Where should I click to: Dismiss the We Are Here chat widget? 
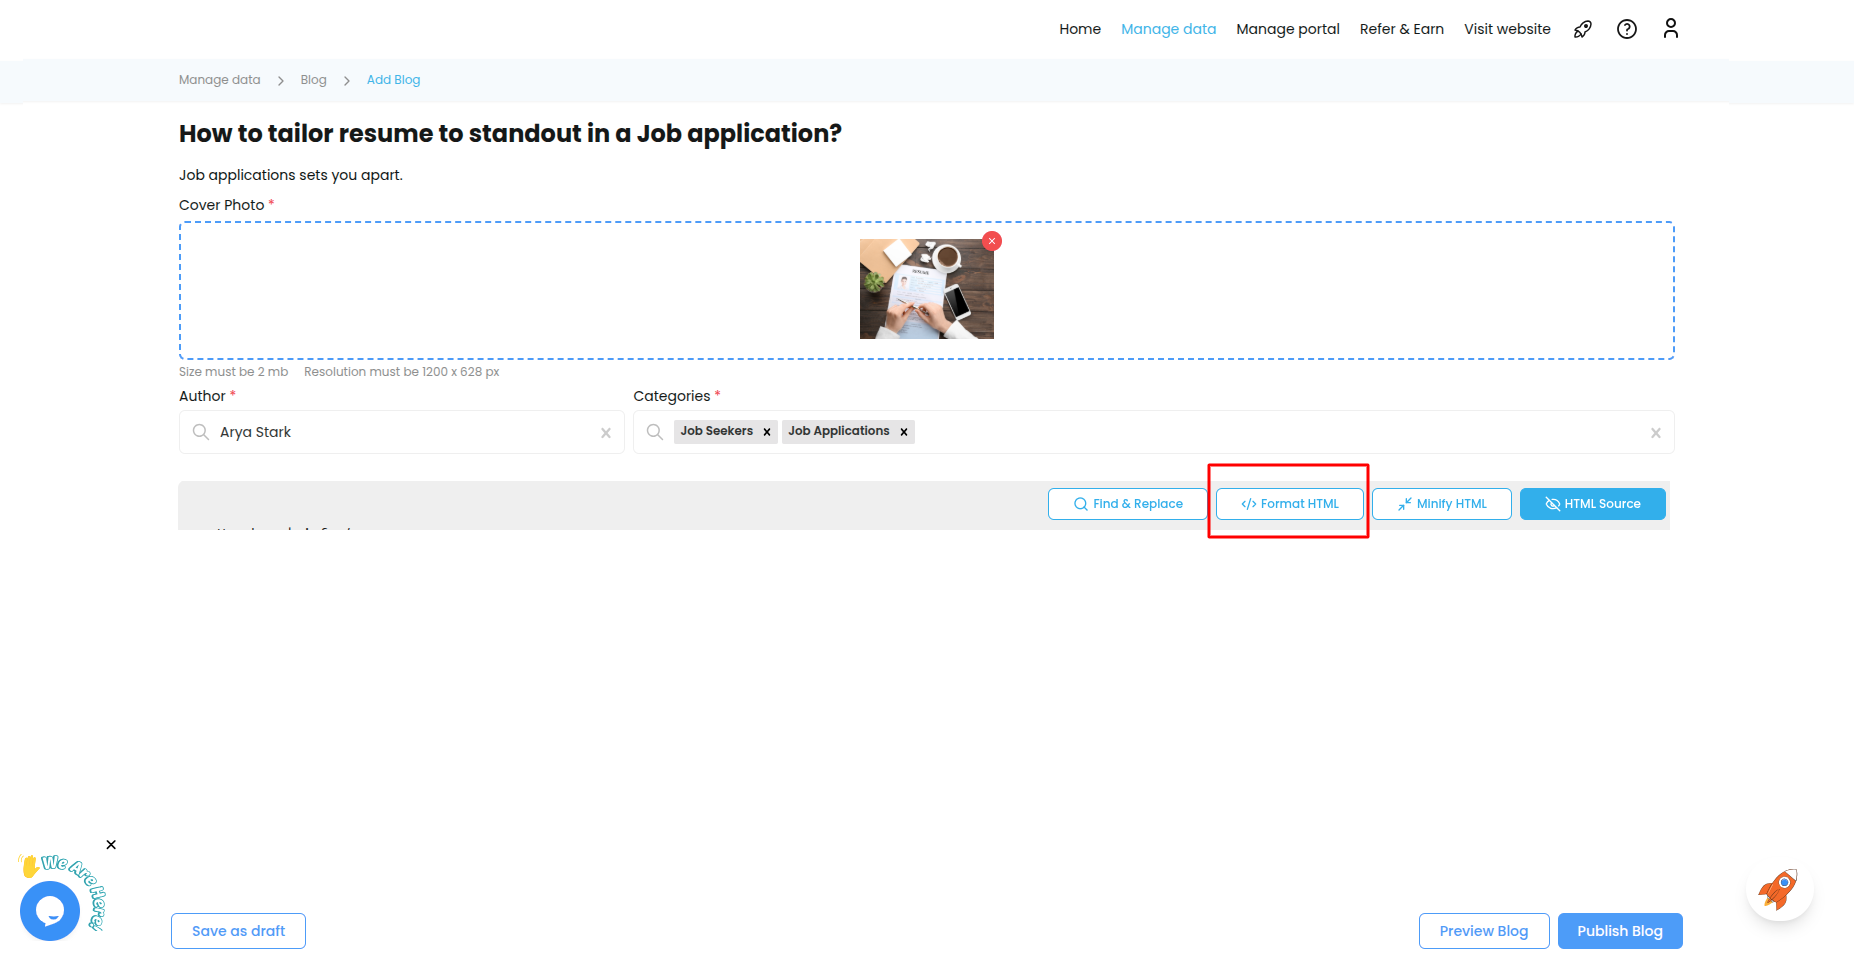111,845
